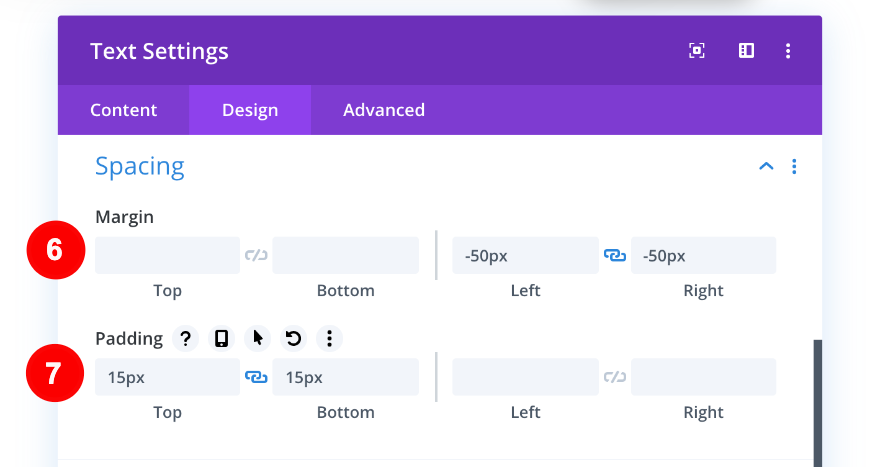Reset Padding with the undo icon
Viewport: 880px width, 467px height.
click(x=293, y=338)
